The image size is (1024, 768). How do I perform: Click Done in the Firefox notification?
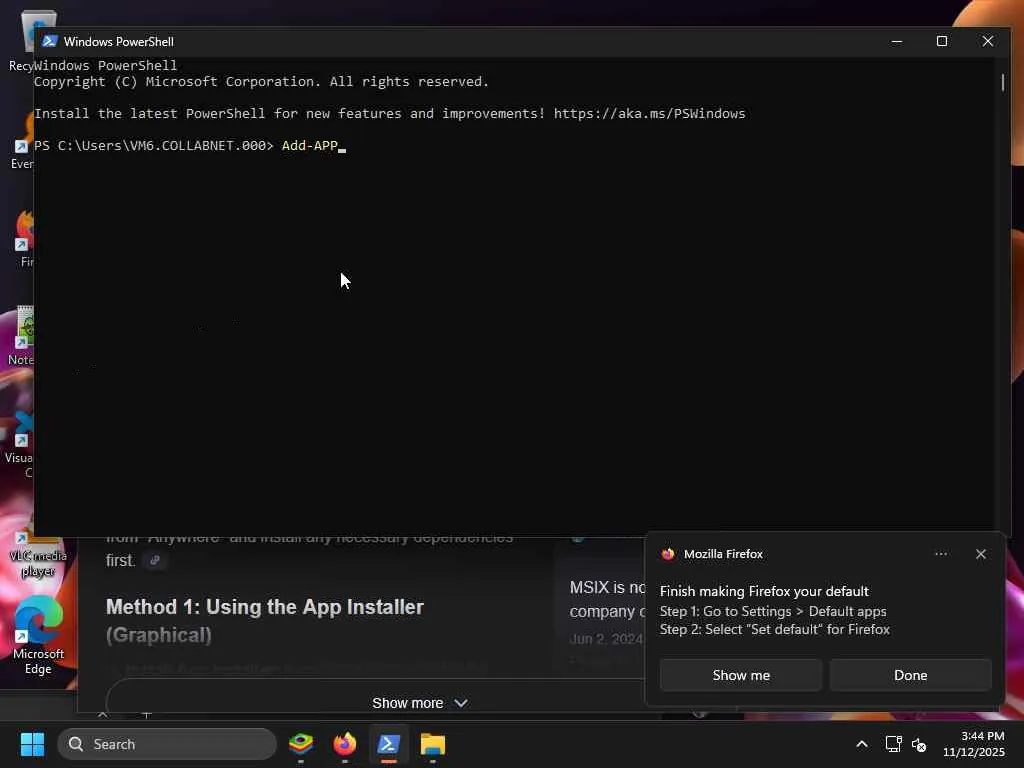tap(910, 675)
